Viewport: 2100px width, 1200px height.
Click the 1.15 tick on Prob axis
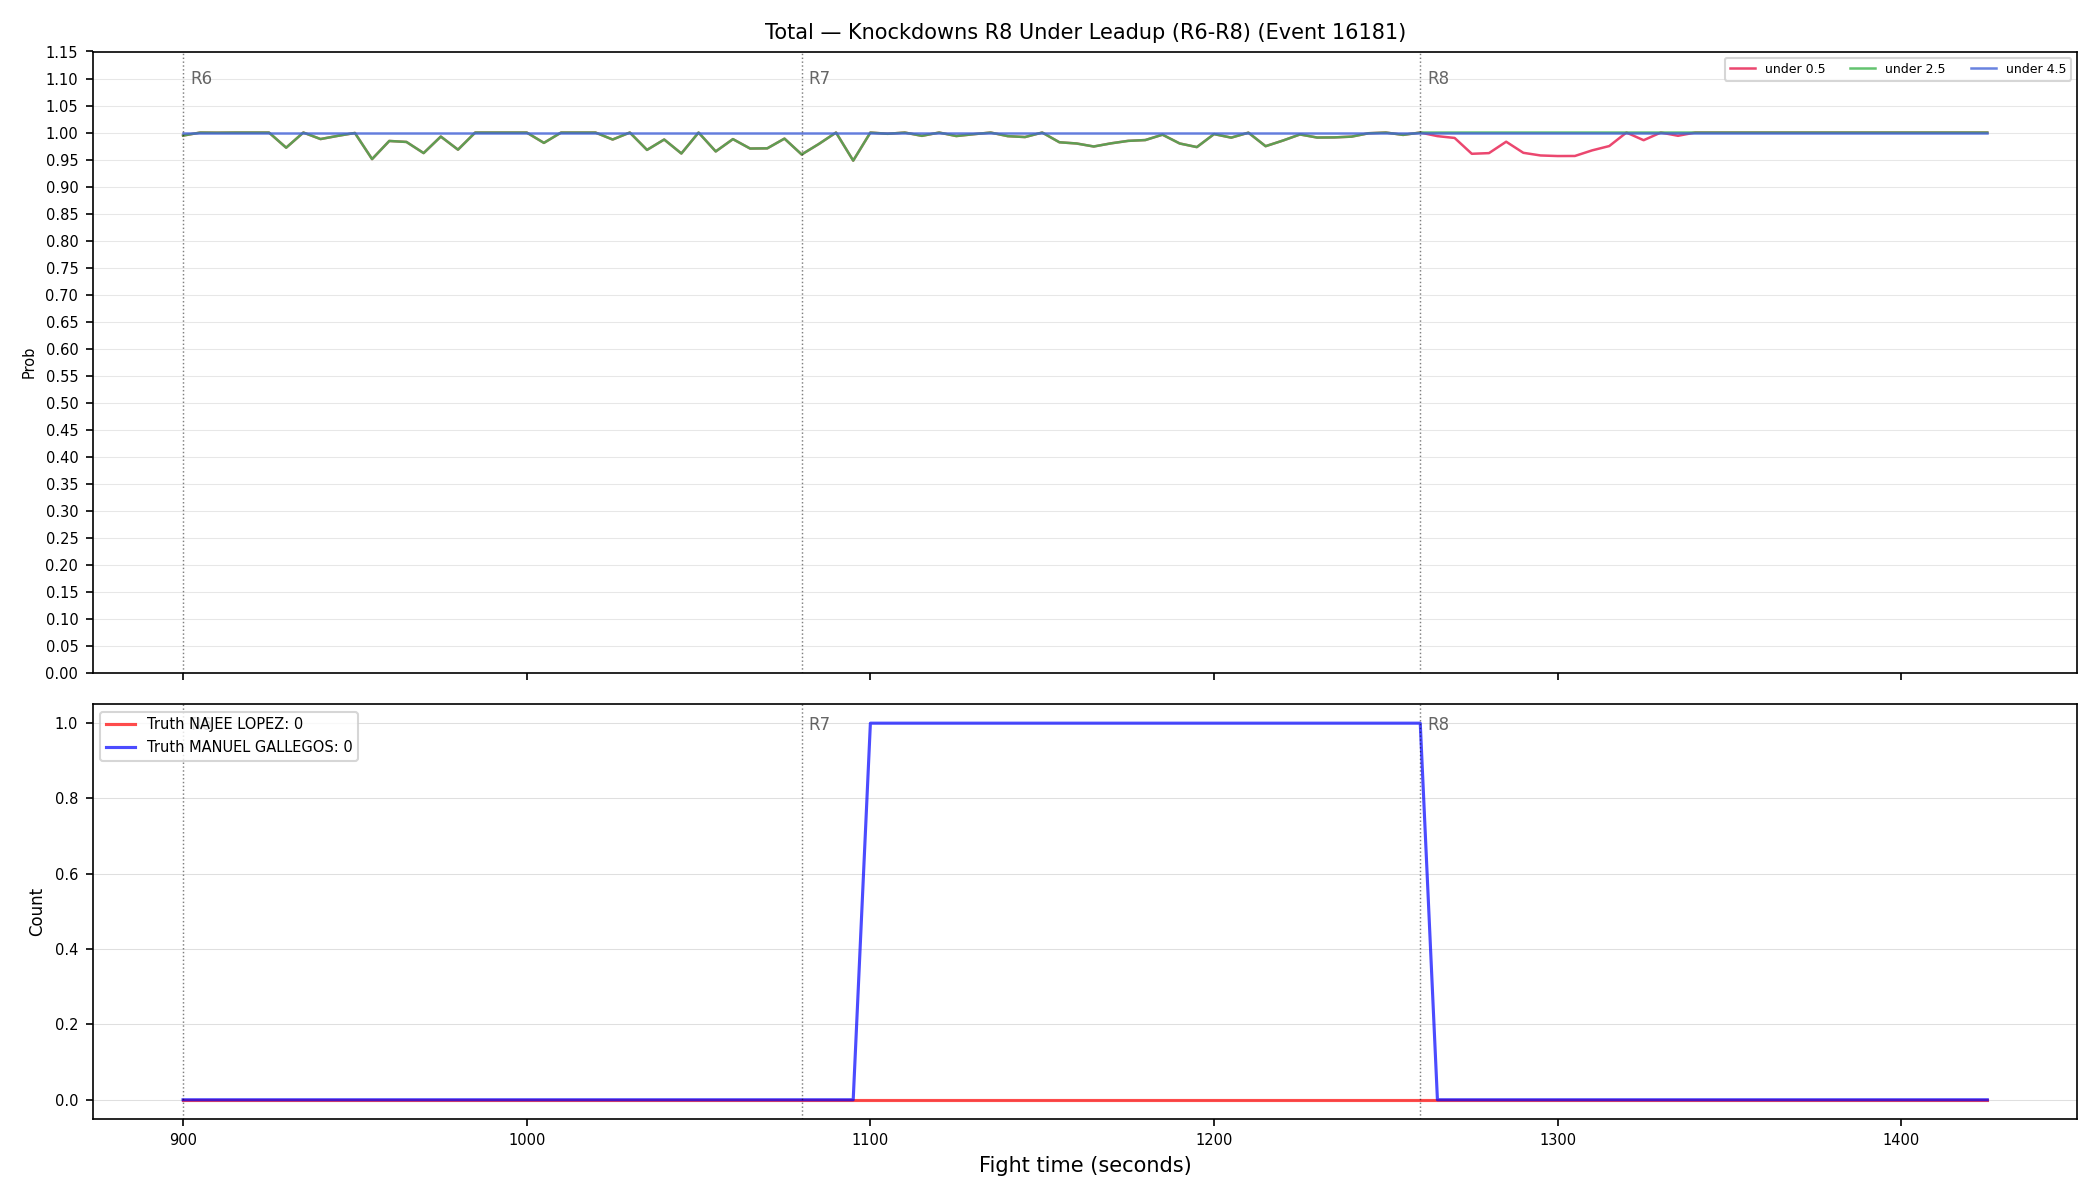(x=61, y=53)
